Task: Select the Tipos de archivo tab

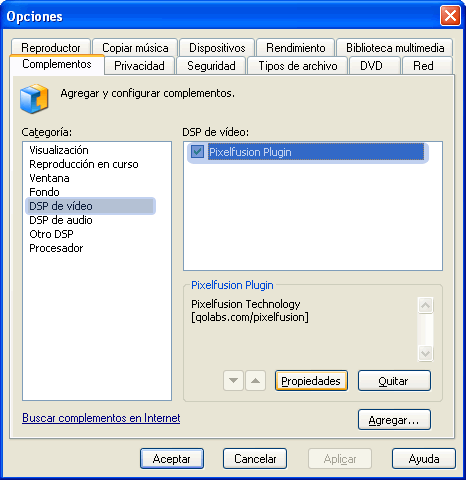Action: [x=298, y=66]
